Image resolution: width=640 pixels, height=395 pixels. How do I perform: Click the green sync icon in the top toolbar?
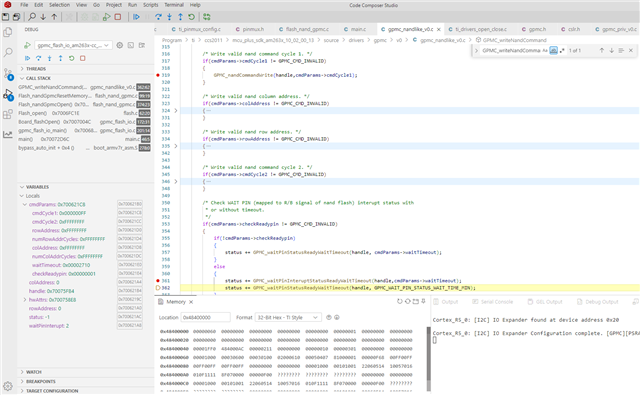207,17
